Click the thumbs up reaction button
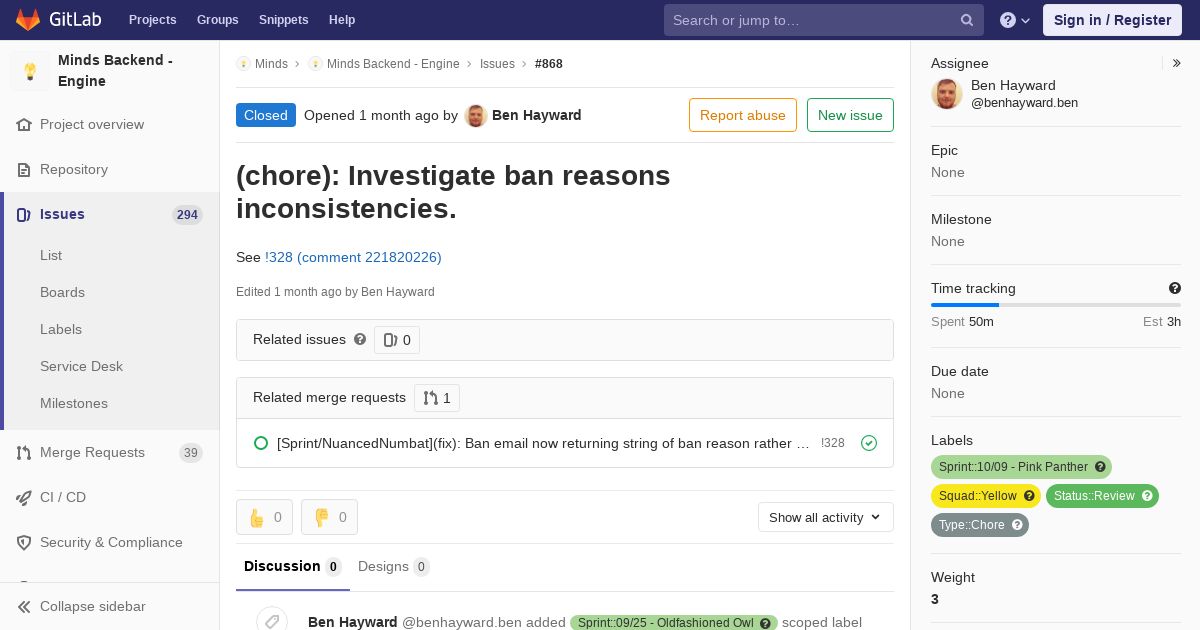1200x630 pixels. (x=264, y=517)
